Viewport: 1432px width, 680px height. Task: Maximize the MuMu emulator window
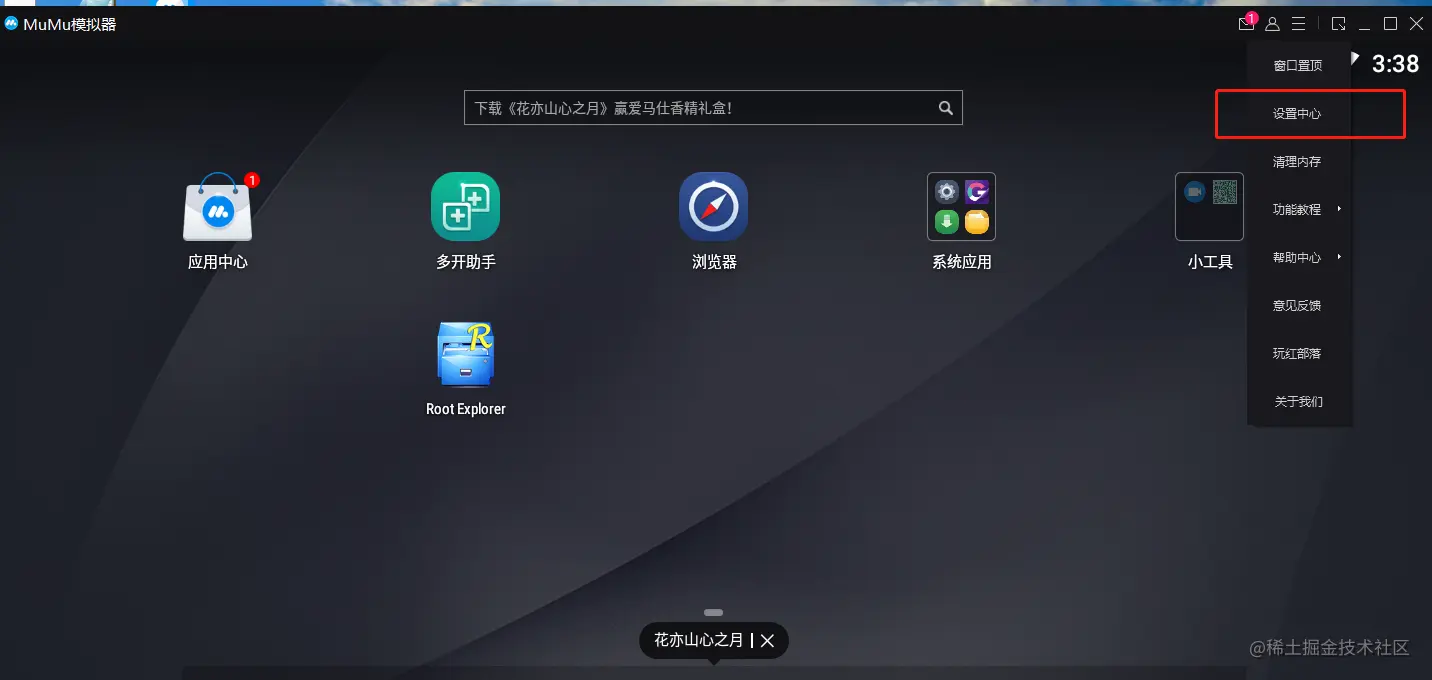[1390, 23]
